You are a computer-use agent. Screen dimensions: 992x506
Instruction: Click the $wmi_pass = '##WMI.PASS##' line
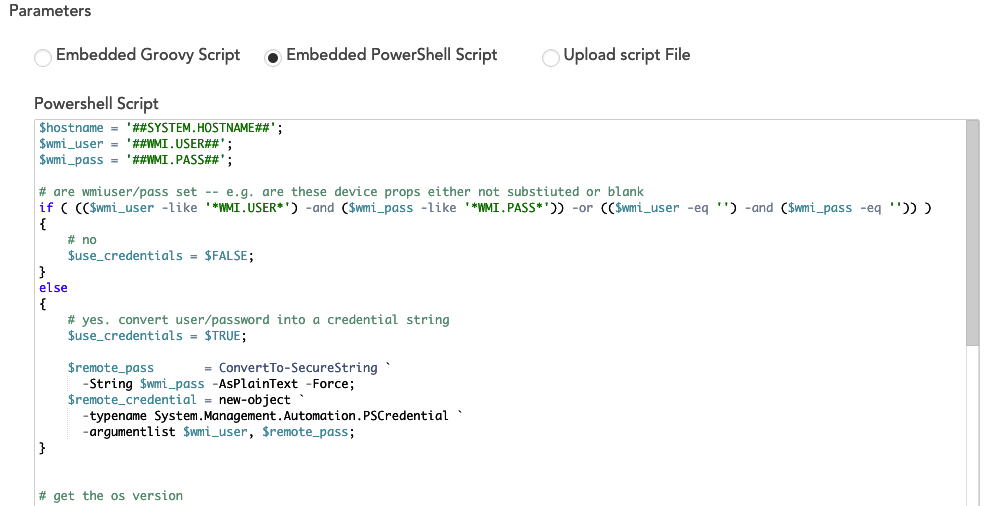click(x=139, y=159)
